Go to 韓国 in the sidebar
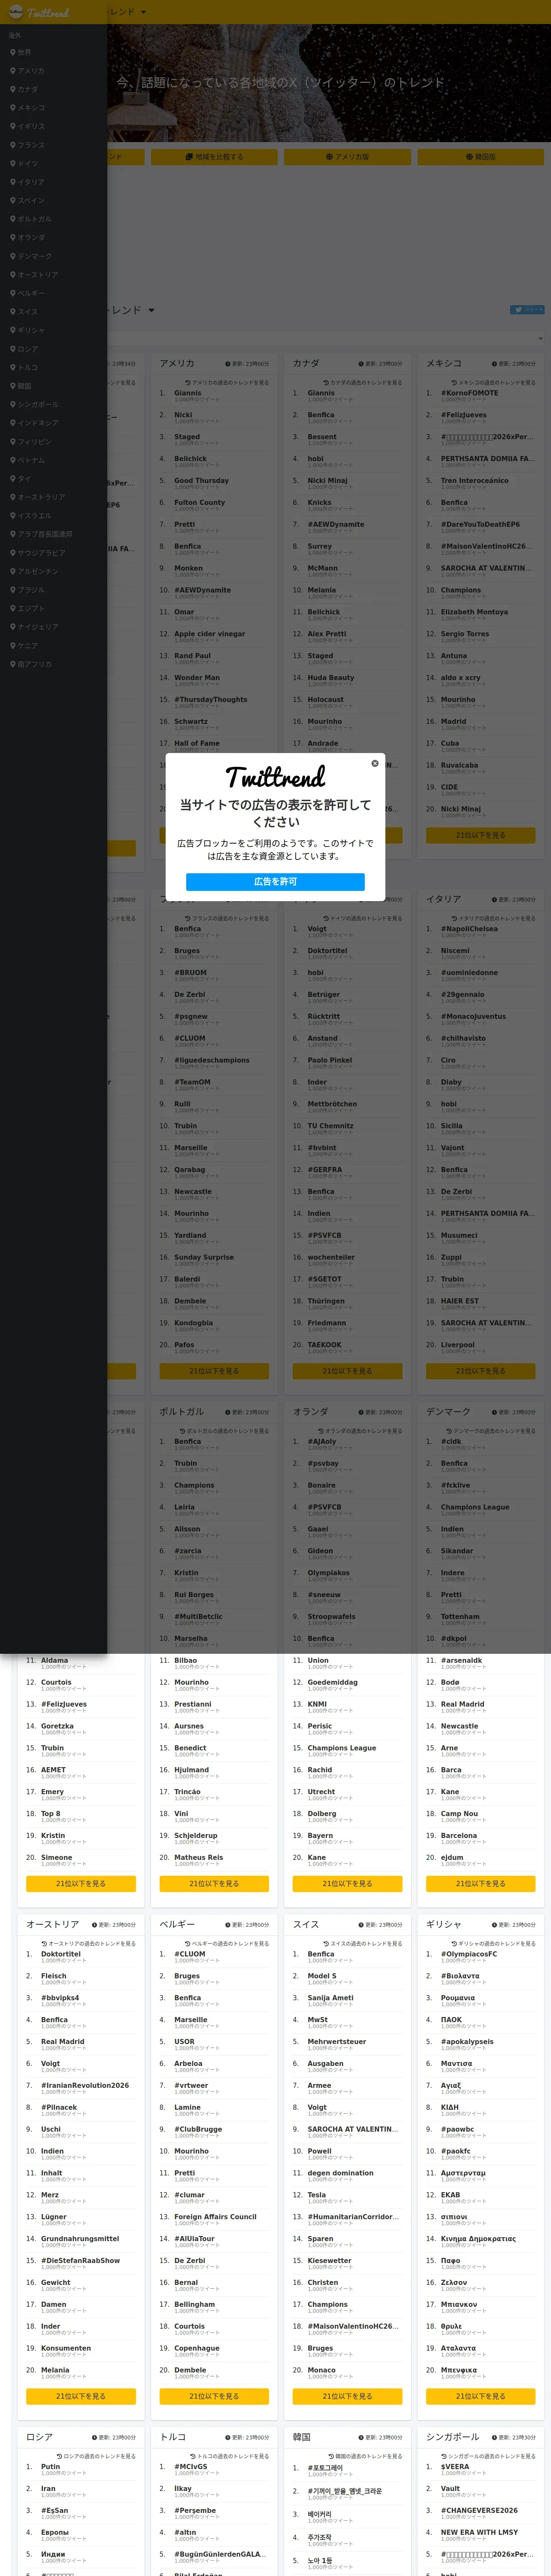Image resolution: width=551 pixels, height=2576 pixels. coord(21,386)
